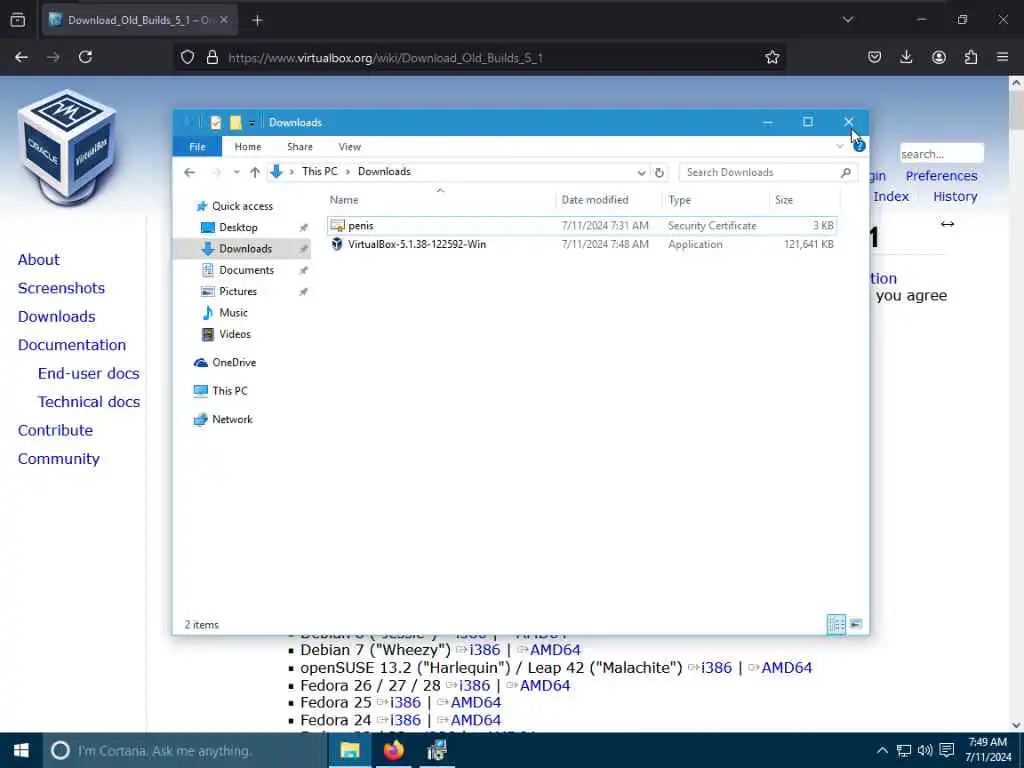
Task: Select Documents in navigation pane
Action: pyautogui.click(x=246, y=270)
